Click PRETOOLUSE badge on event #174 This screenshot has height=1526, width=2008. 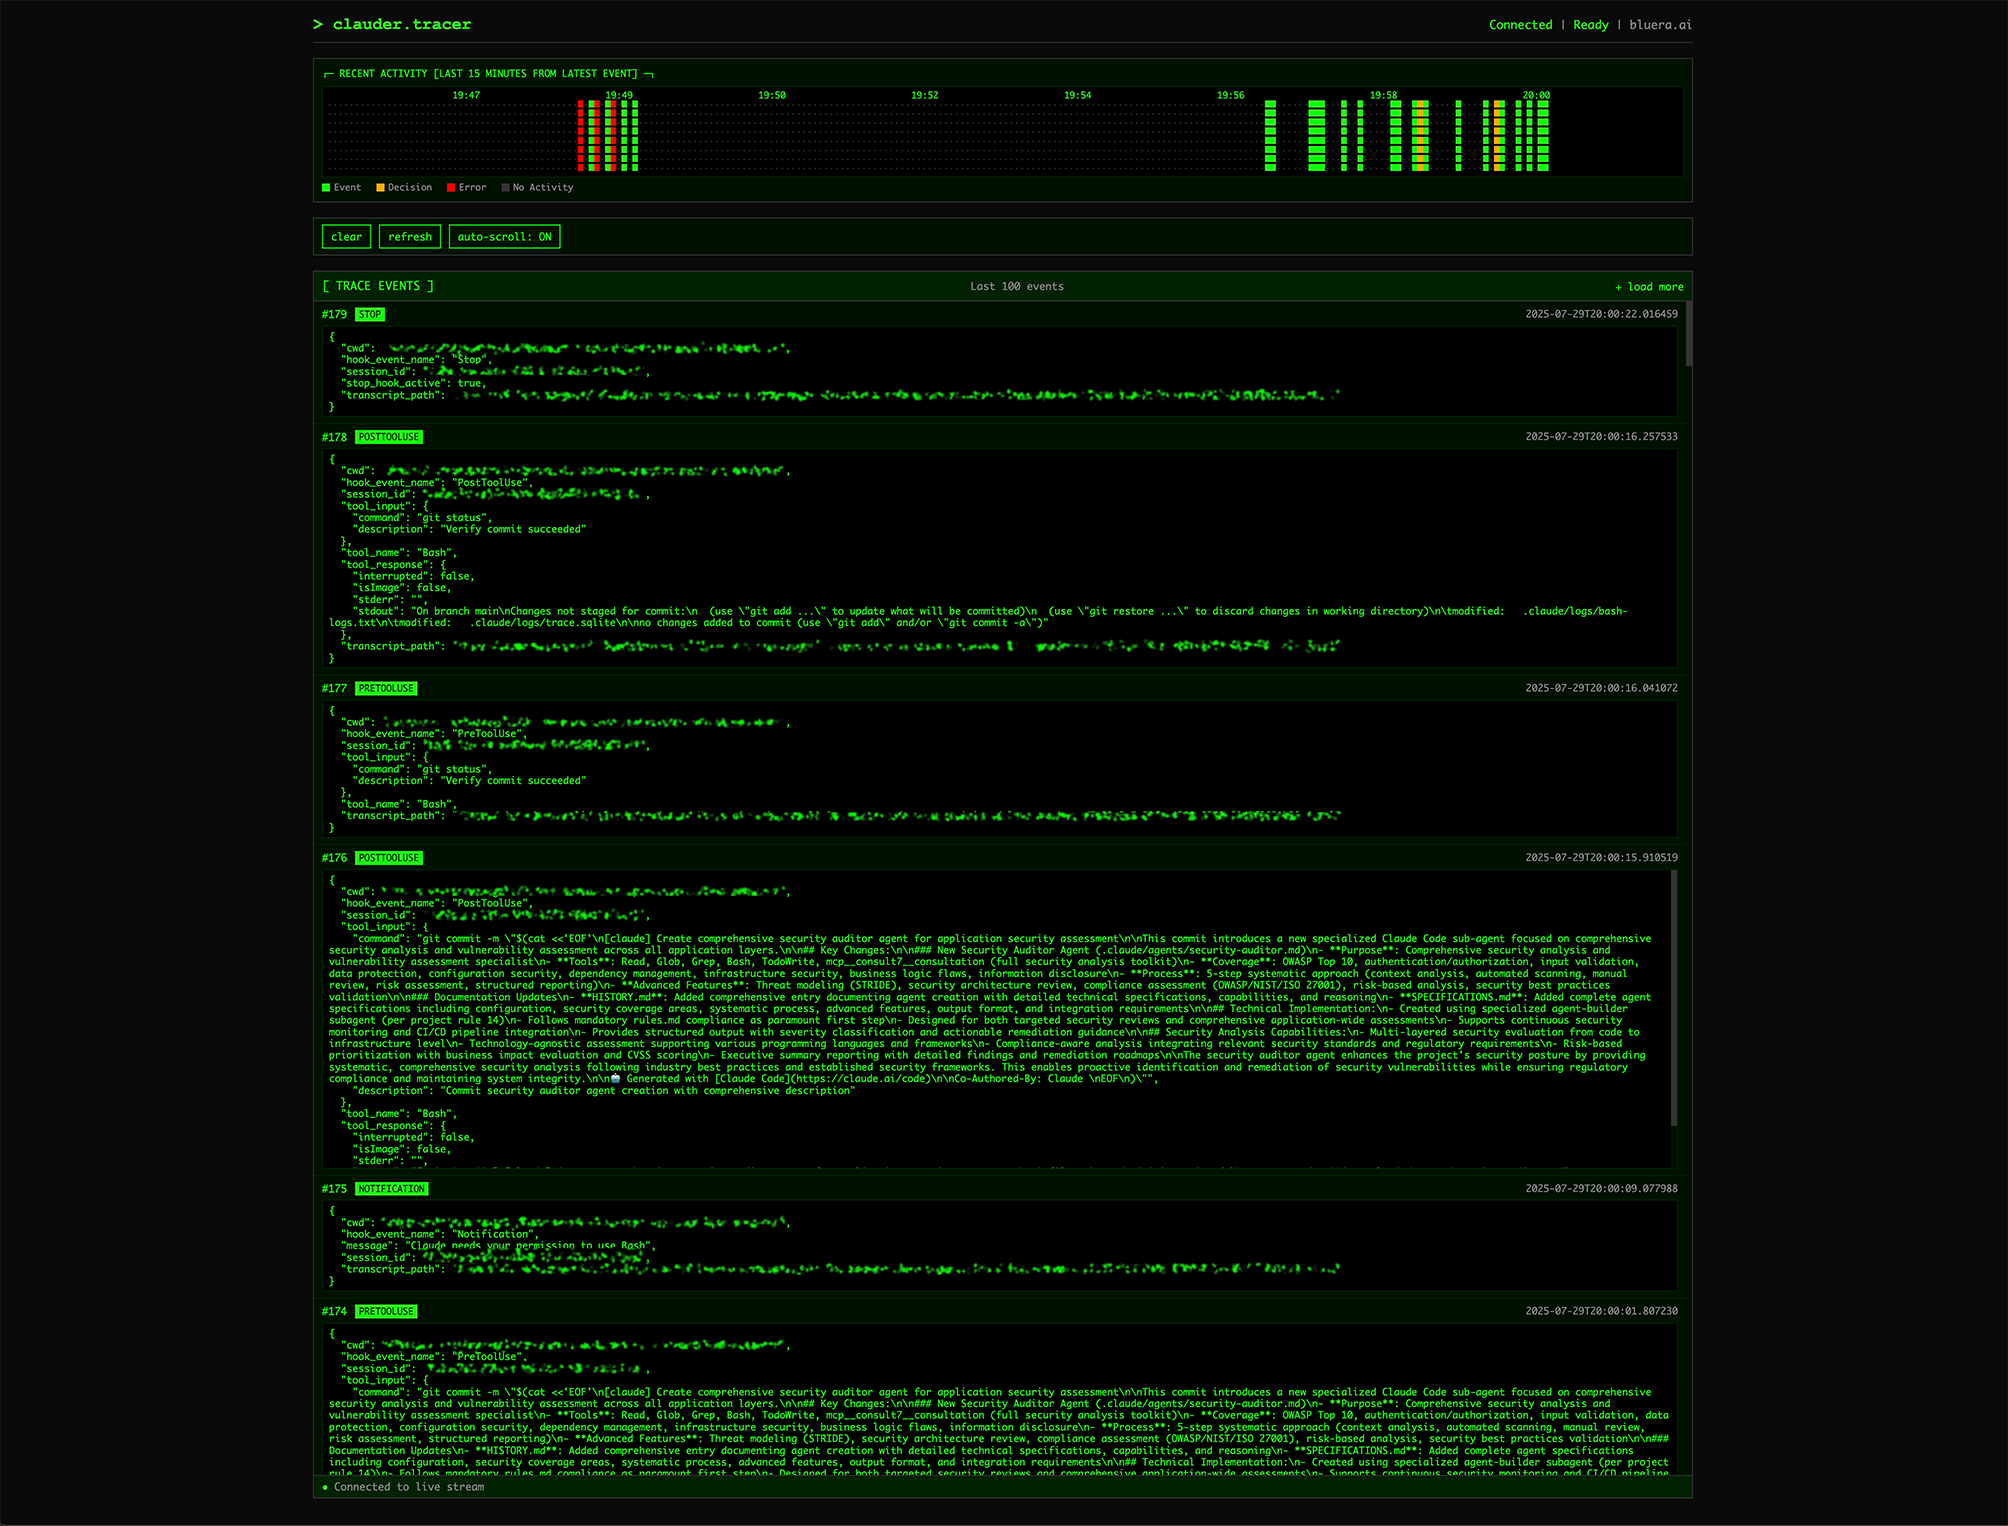click(x=386, y=1311)
